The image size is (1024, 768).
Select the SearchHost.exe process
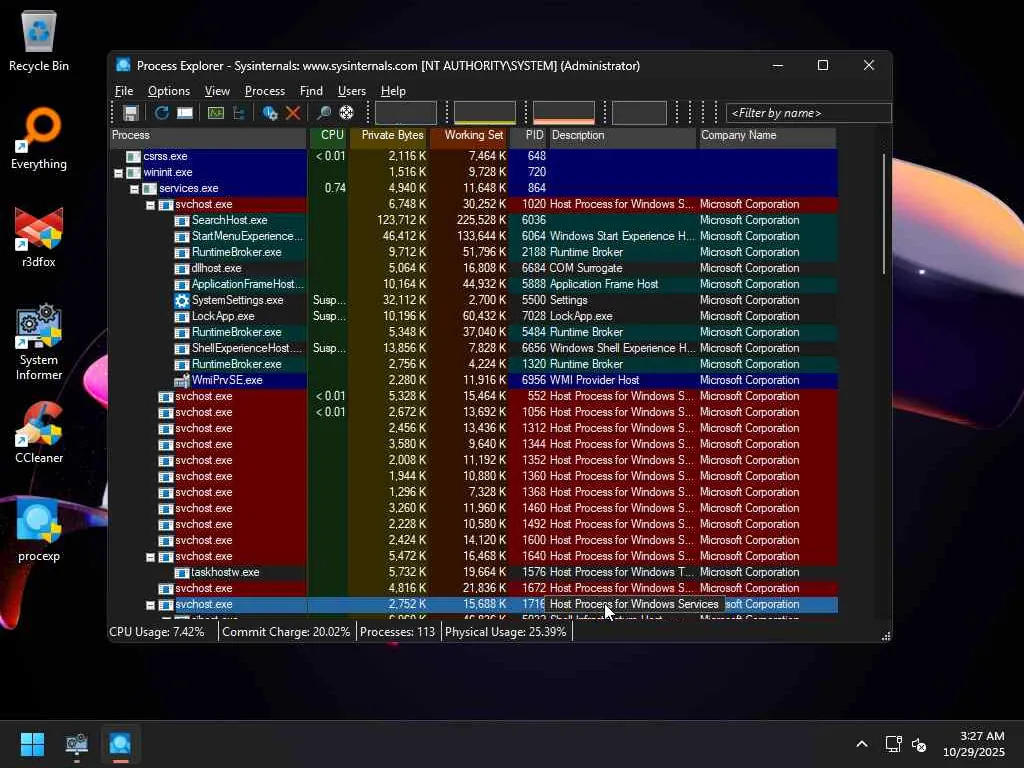473,220
